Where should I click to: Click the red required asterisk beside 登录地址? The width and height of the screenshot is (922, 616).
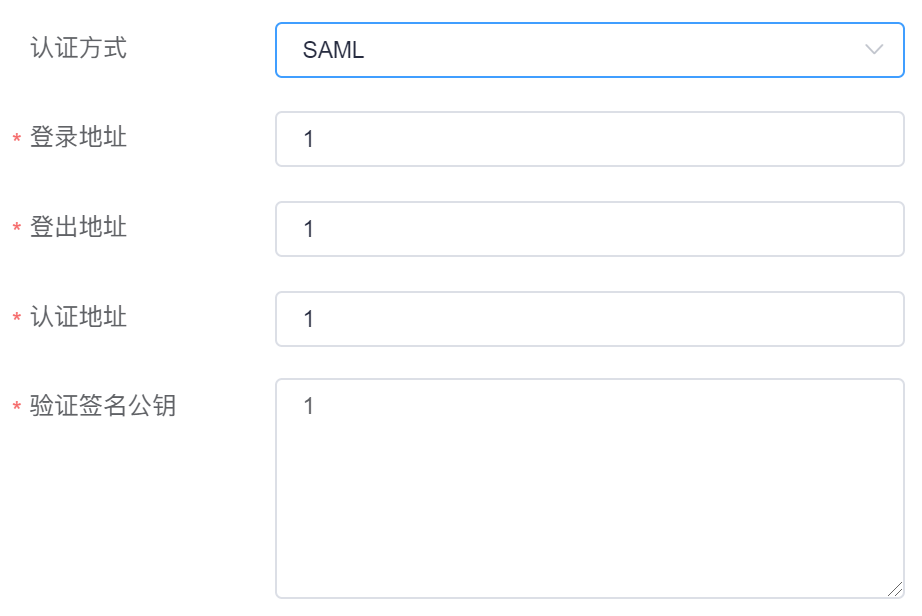(x=17, y=139)
